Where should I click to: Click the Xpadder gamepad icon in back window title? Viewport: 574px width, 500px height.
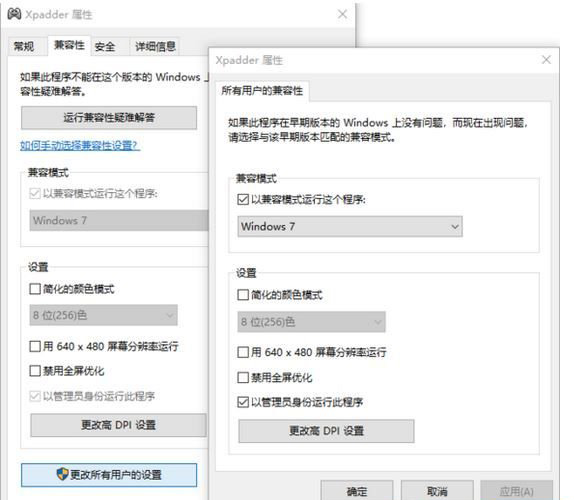pyautogui.click(x=14, y=14)
